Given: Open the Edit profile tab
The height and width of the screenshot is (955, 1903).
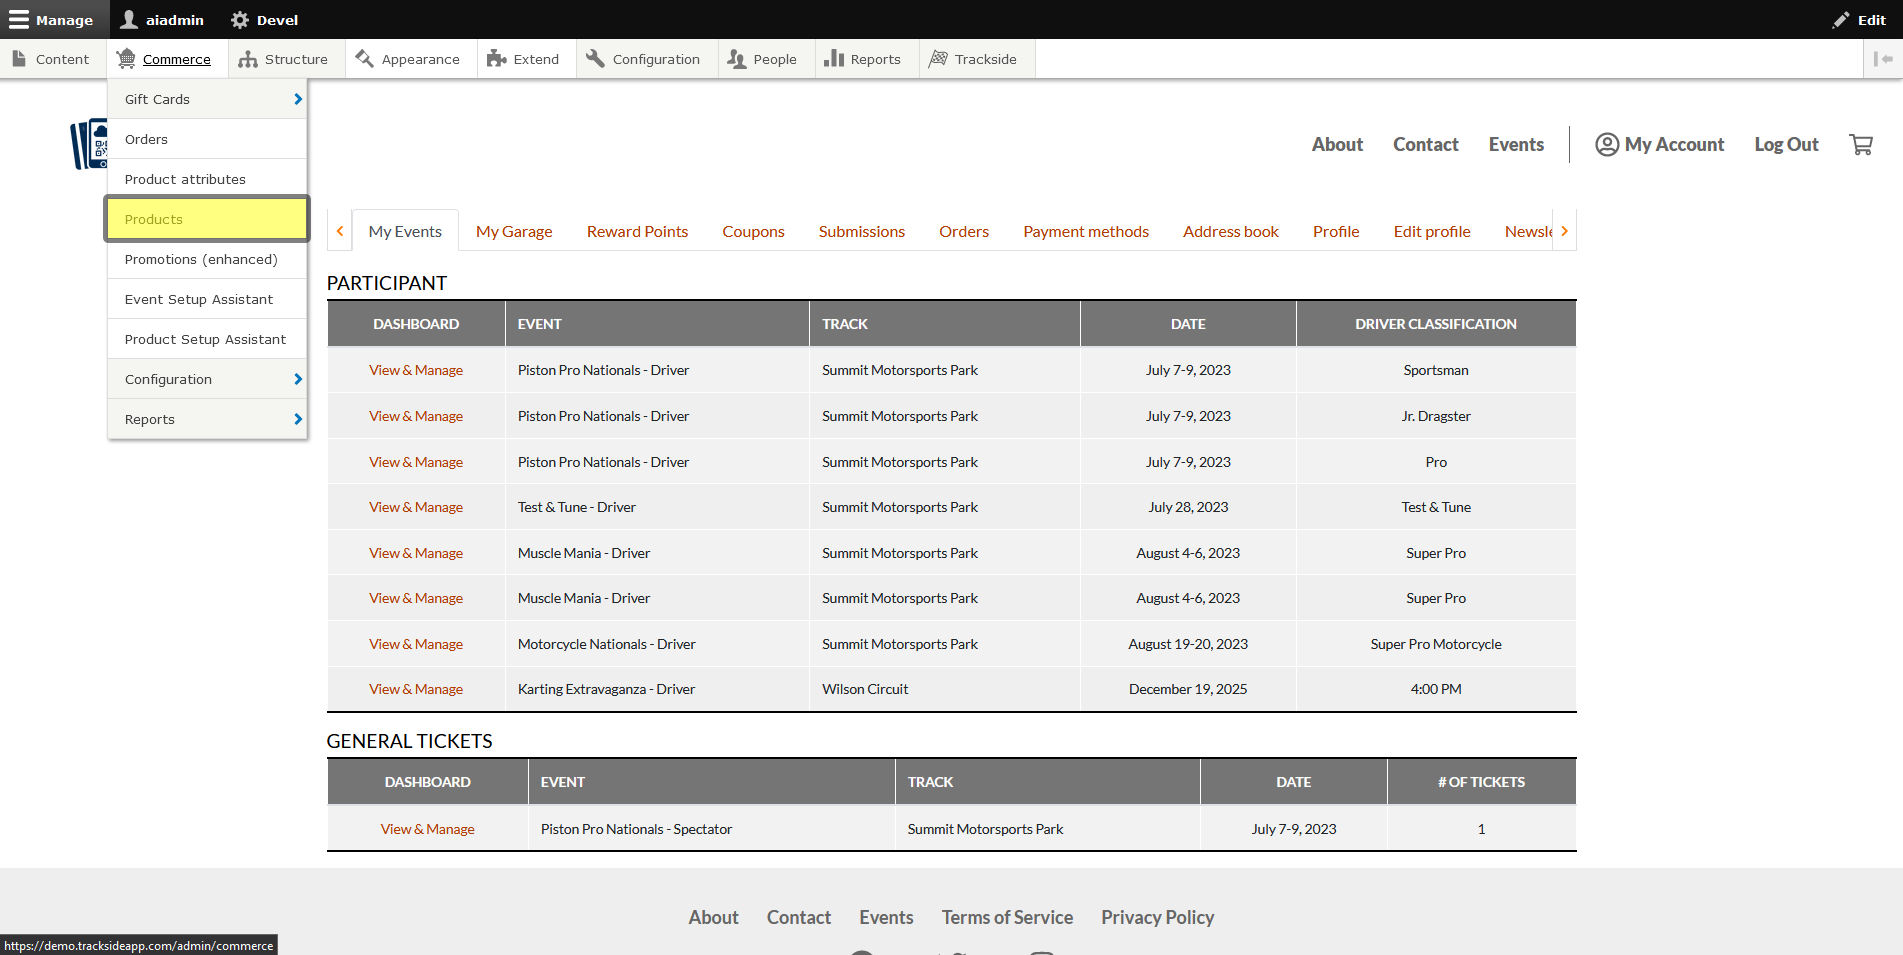Looking at the screenshot, I should [1432, 231].
